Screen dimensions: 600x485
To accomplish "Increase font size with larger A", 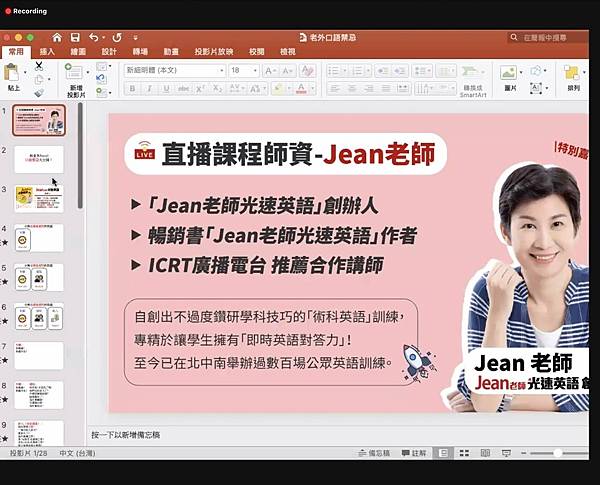I will [270, 71].
